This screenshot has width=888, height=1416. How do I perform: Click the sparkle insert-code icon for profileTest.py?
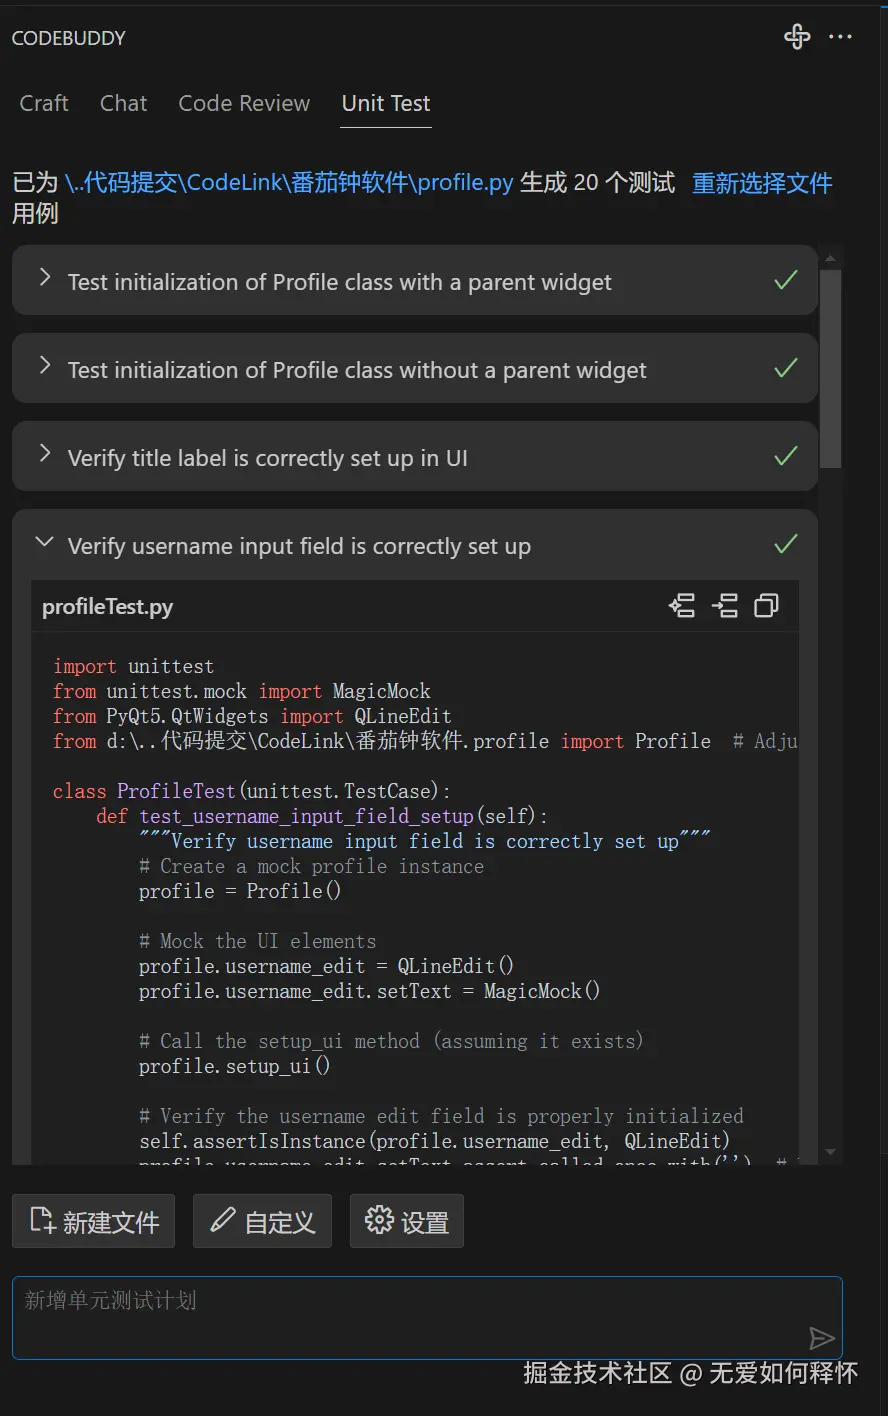tap(682, 606)
